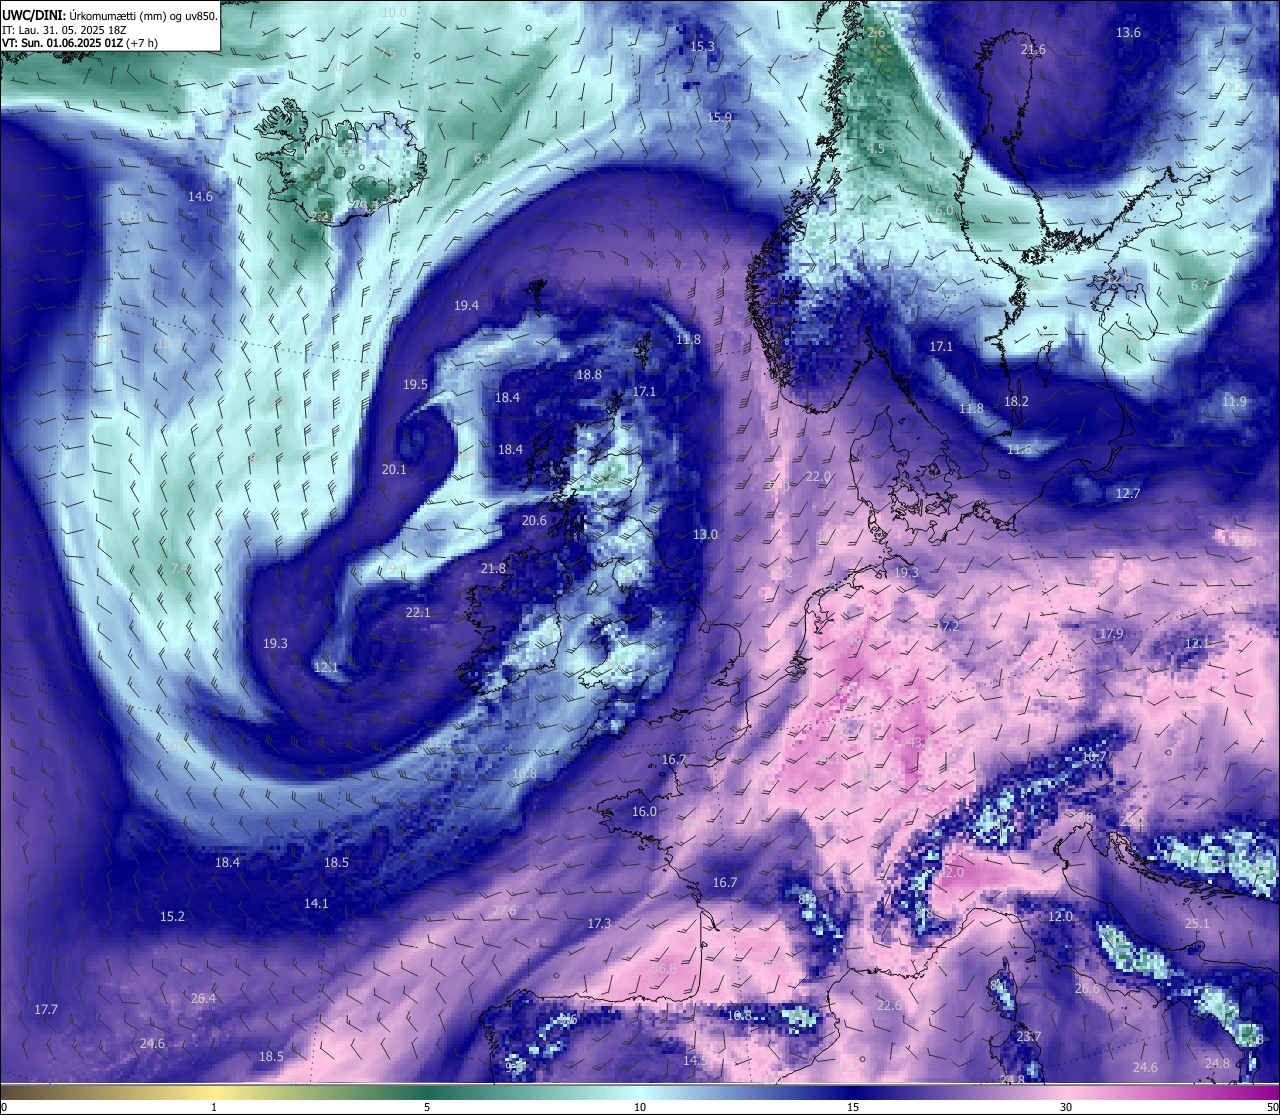The width and height of the screenshot is (1280, 1115).
Task: Click the 17.2 value over Germany
Action: tap(946, 626)
